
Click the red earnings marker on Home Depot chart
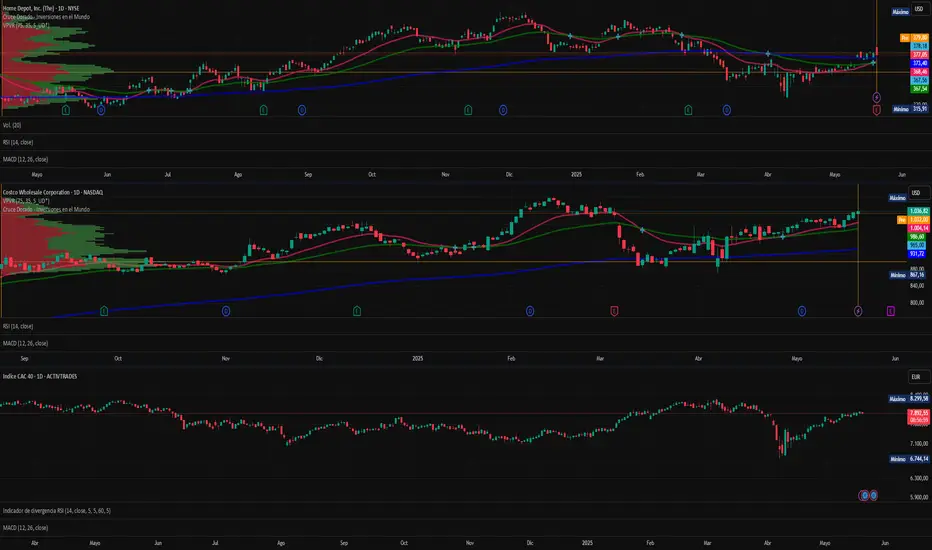pos(876,110)
